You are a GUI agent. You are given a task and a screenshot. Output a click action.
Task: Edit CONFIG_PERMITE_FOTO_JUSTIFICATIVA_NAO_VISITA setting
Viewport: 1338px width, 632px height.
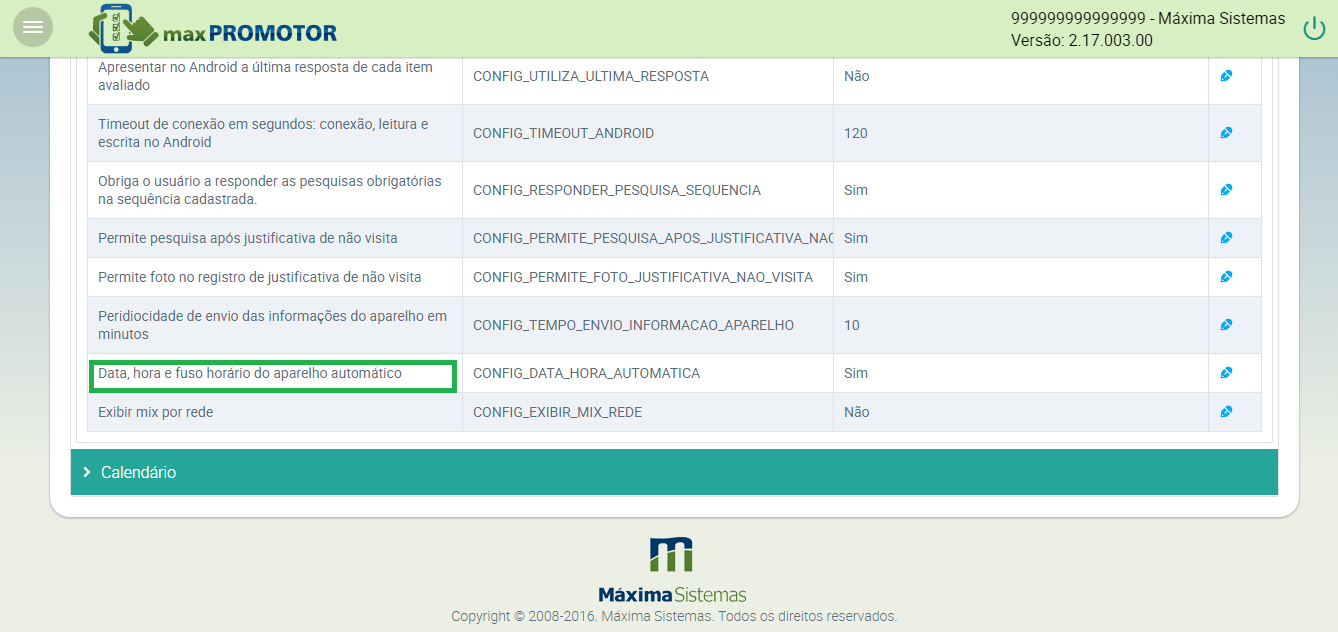pyautogui.click(x=1226, y=277)
